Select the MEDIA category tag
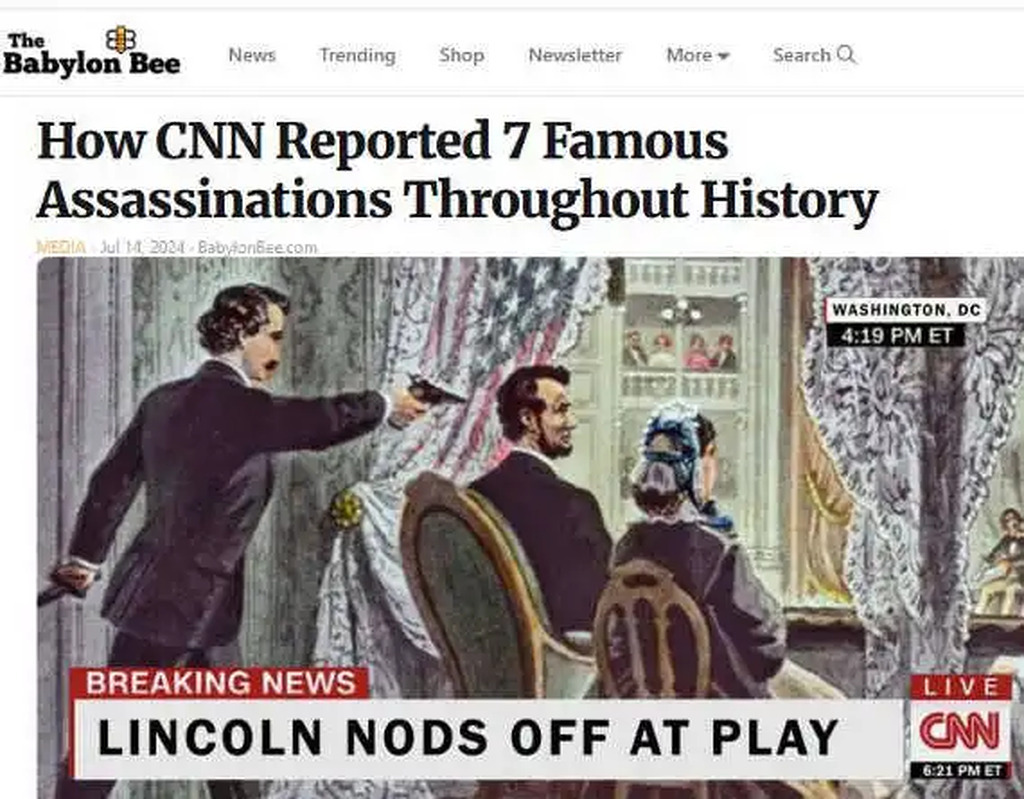Screen dimensions: 1024x799 61,248
